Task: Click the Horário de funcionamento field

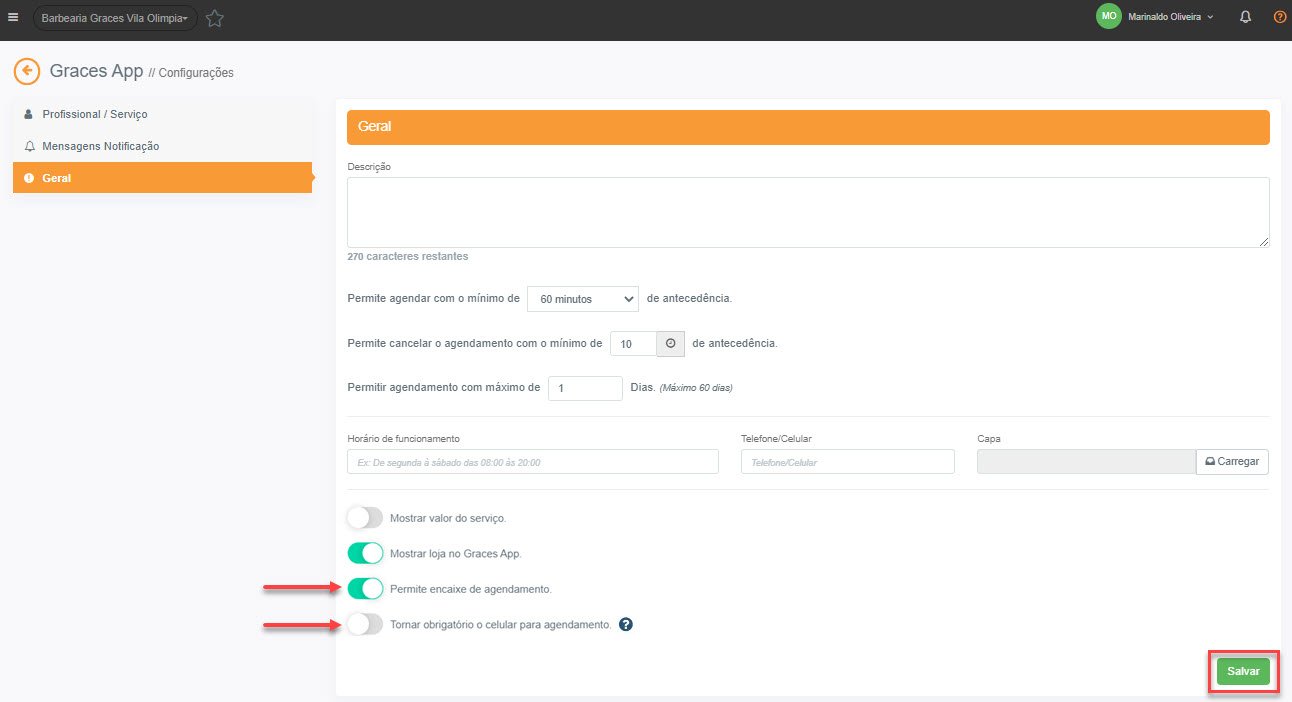Action: pos(533,462)
